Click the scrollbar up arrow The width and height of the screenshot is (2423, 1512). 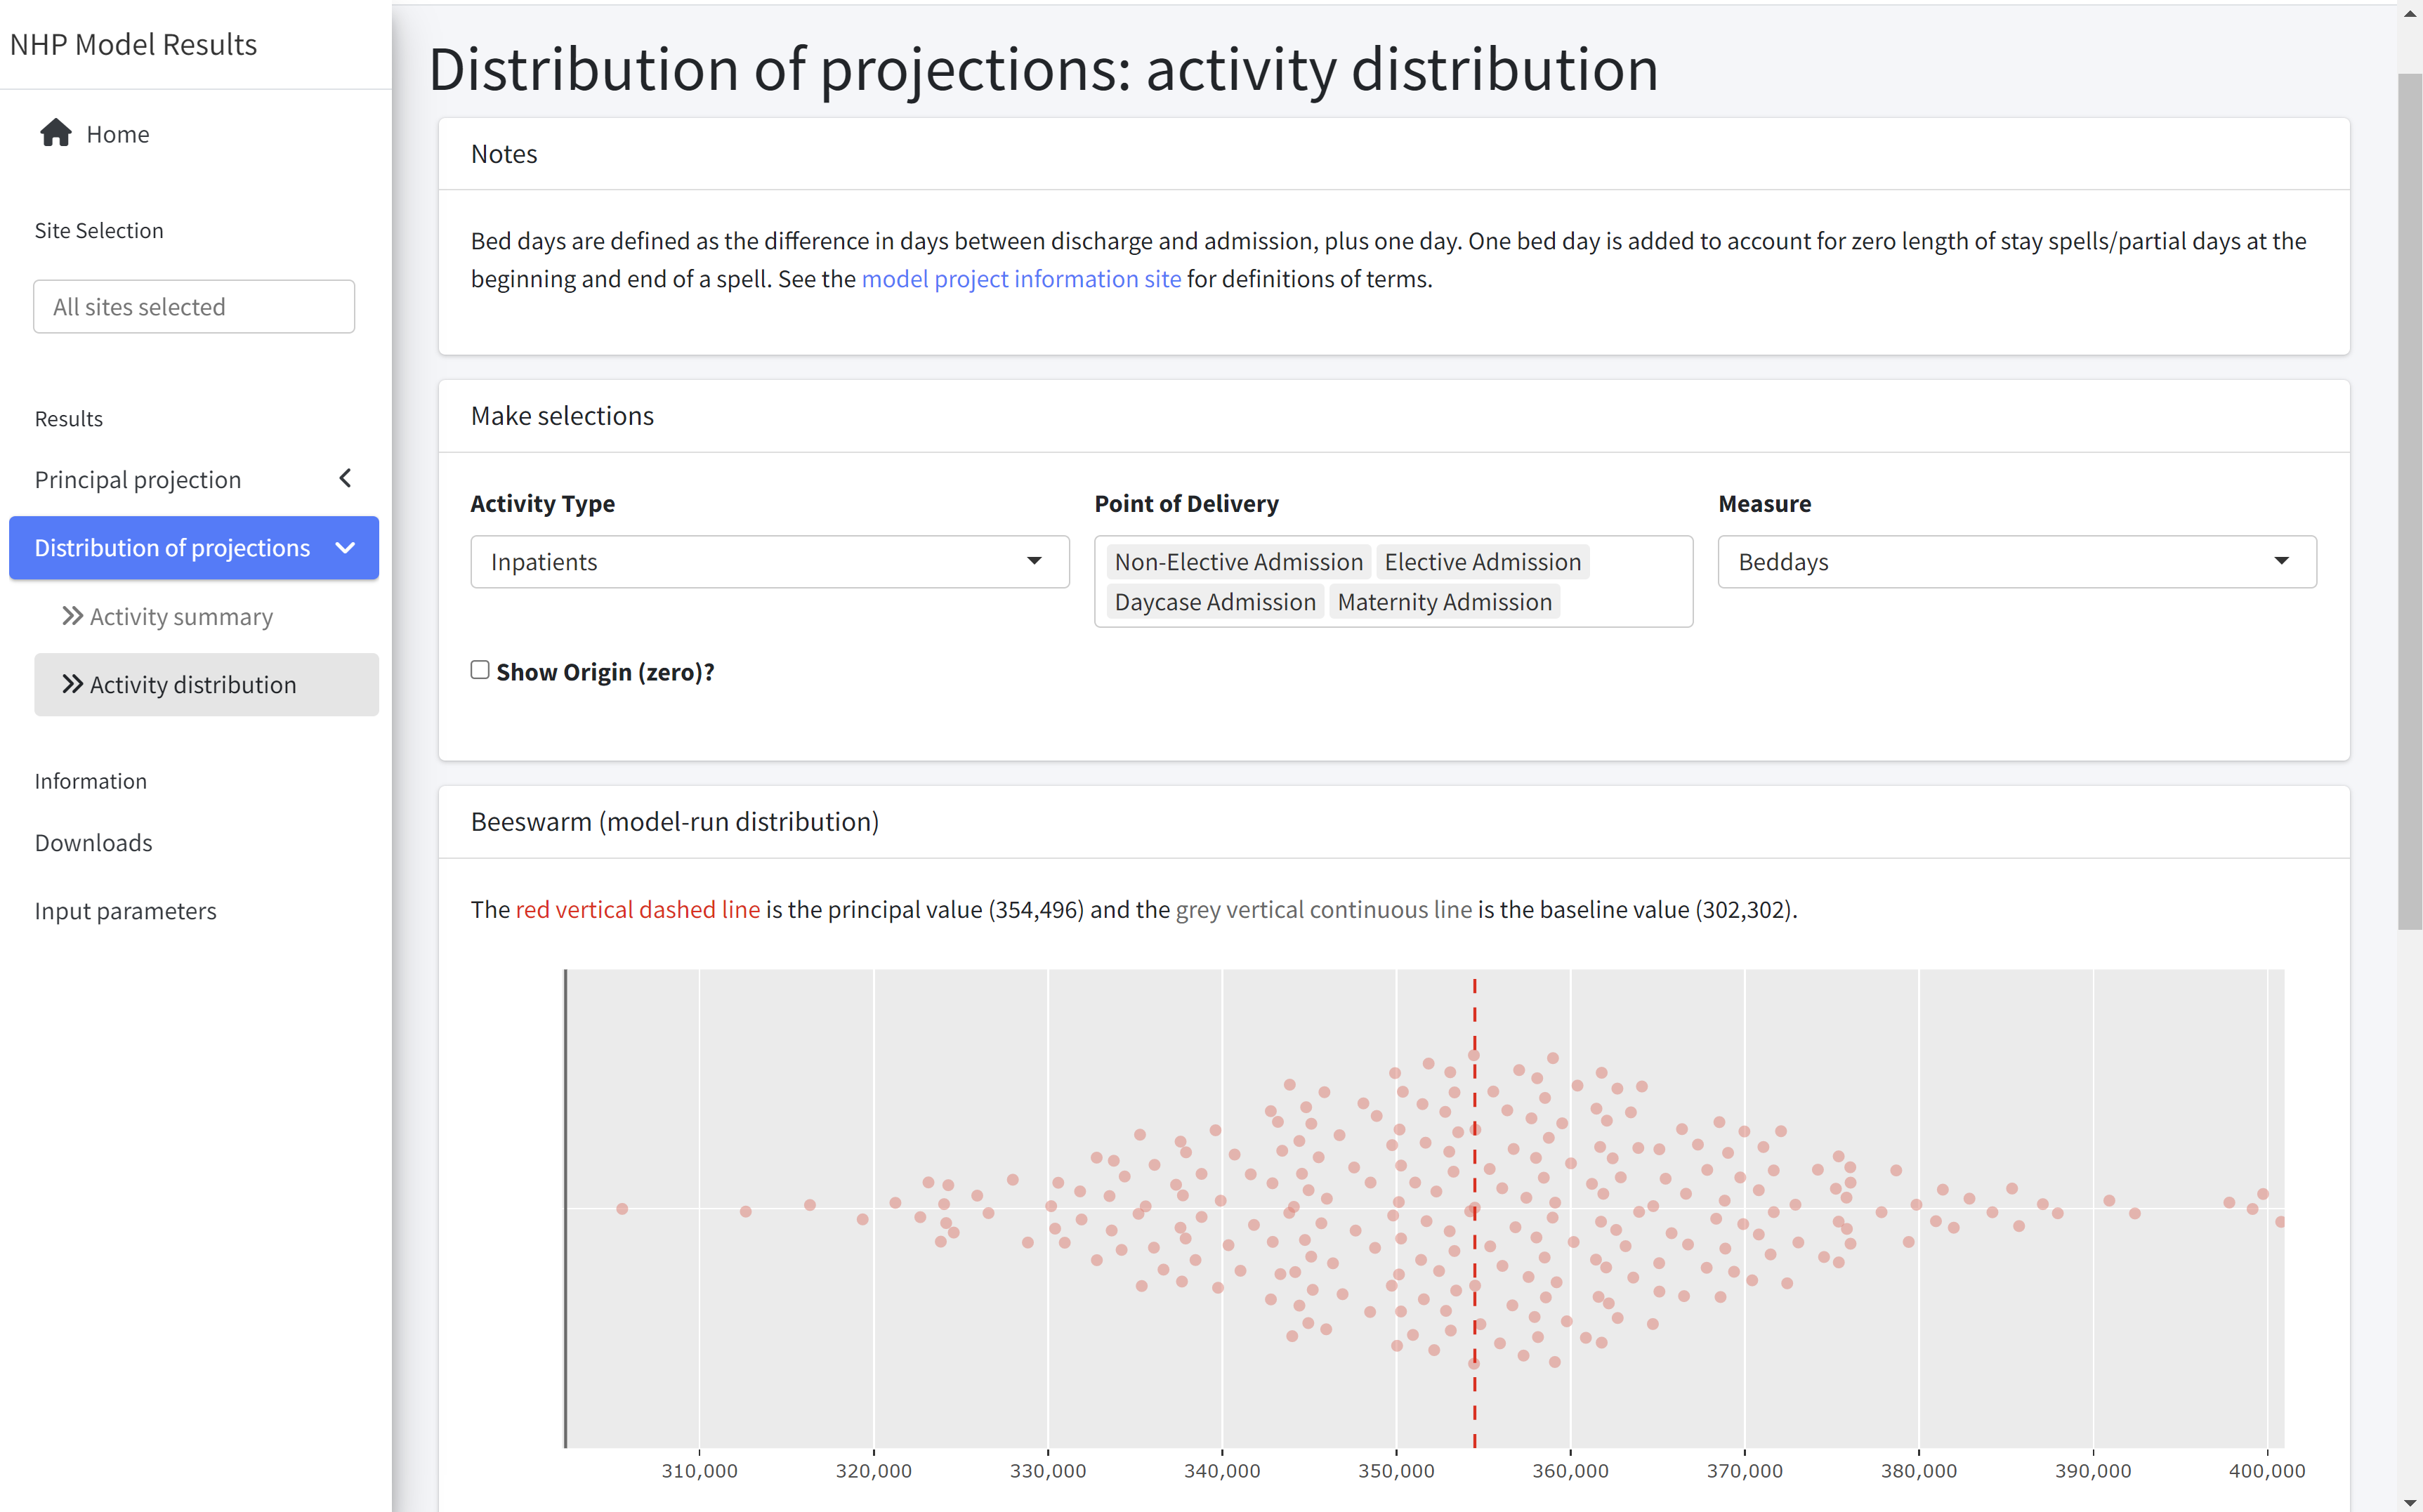[2408, 12]
